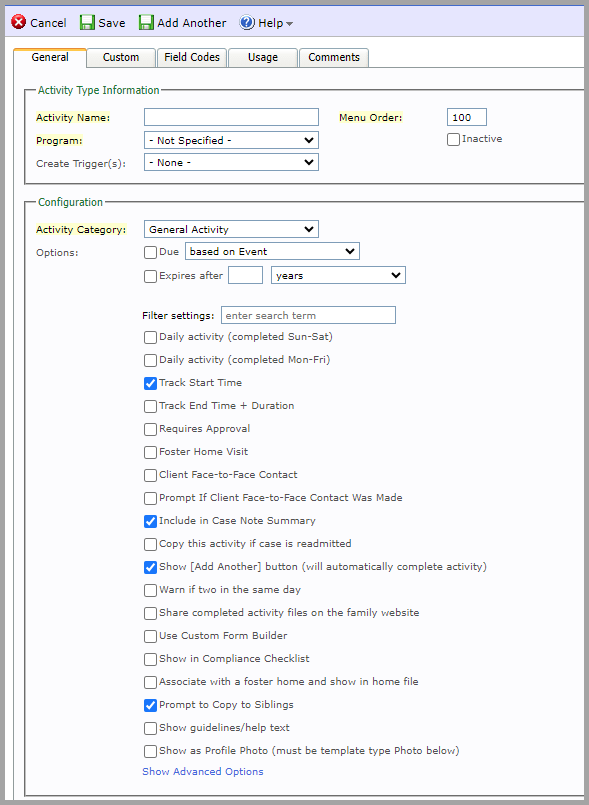Disable Prompt to Copy to Siblings

(150, 704)
